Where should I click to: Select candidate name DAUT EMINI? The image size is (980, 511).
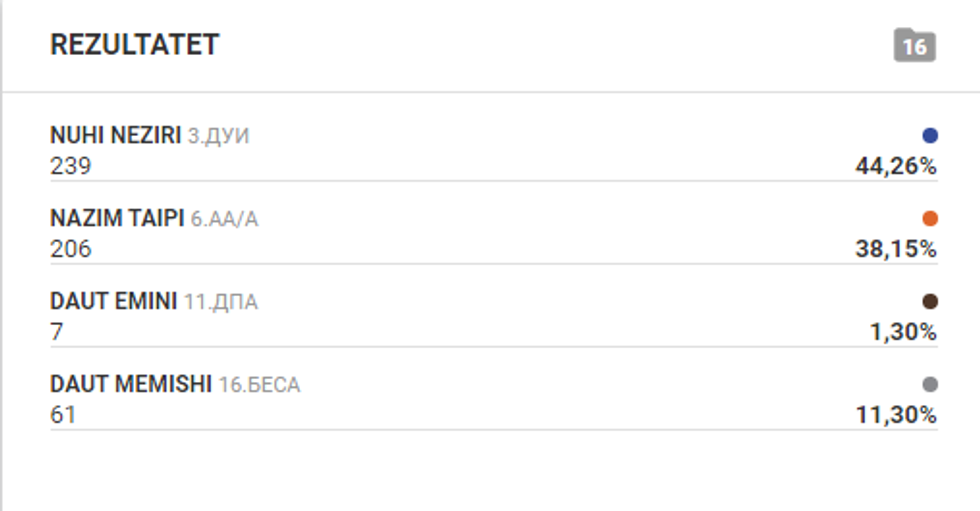113,301
